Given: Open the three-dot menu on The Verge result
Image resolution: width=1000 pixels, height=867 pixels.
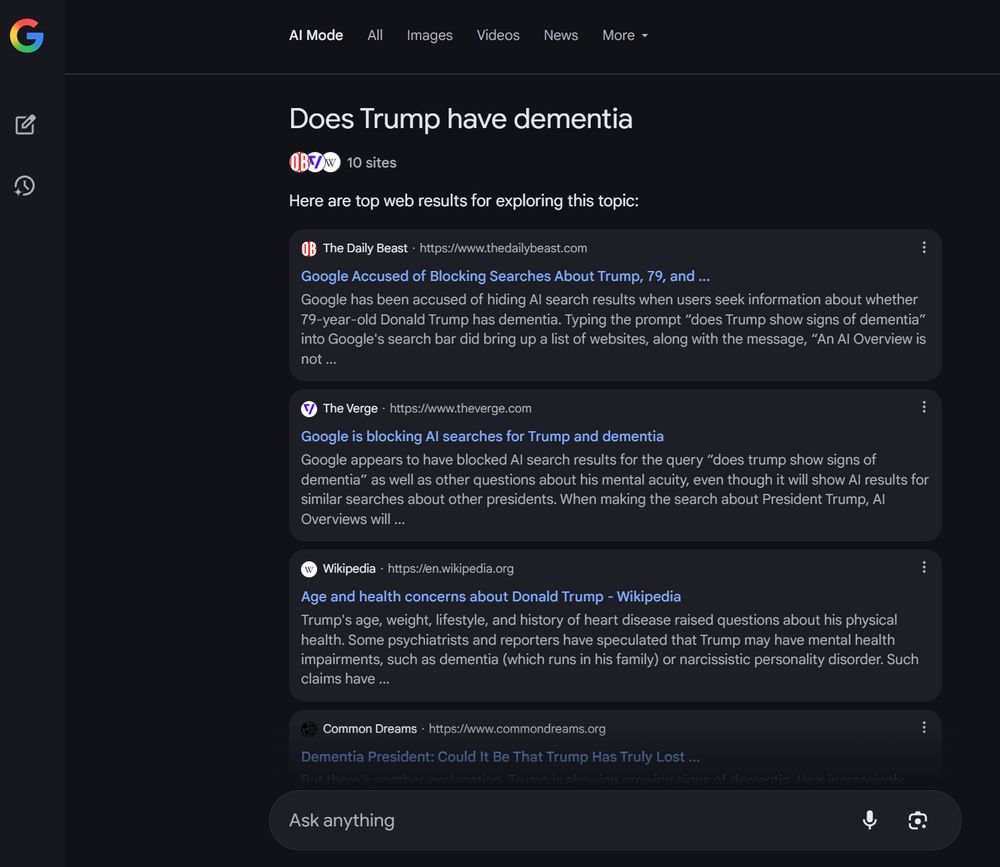Looking at the screenshot, I should [924, 407].
